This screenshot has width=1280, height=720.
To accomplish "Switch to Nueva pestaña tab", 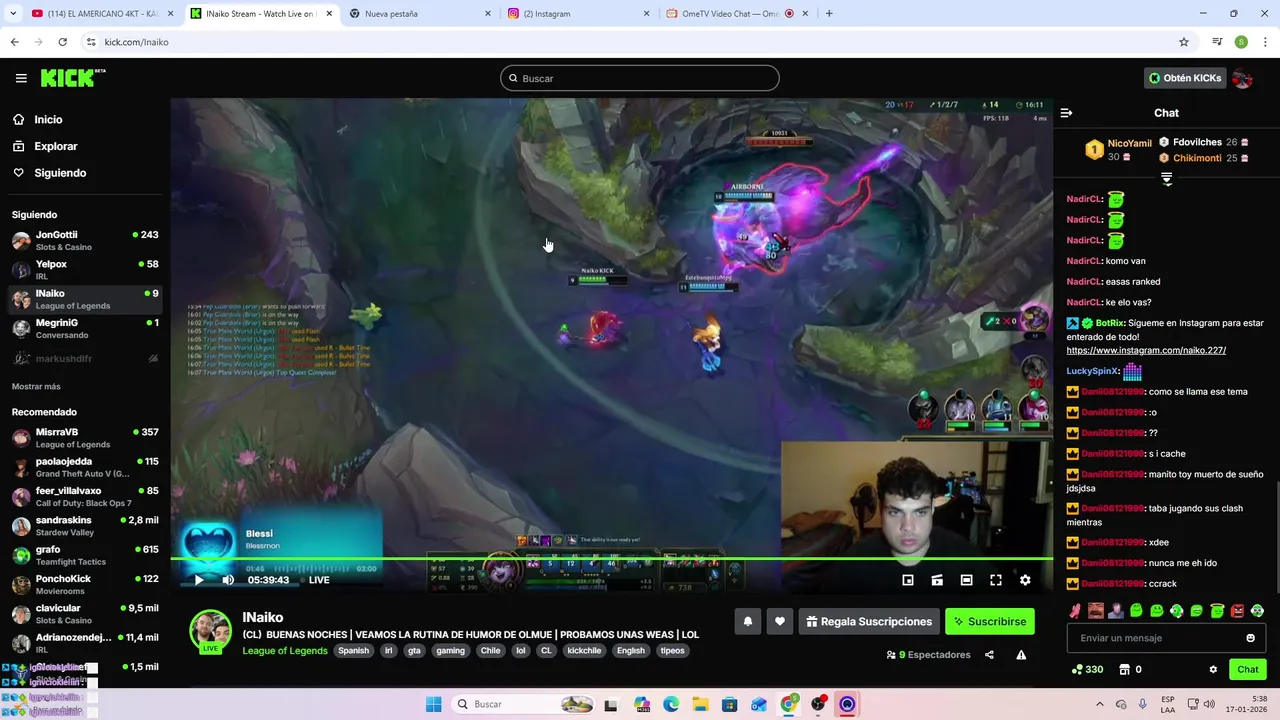I will click(x=420, y=14).
